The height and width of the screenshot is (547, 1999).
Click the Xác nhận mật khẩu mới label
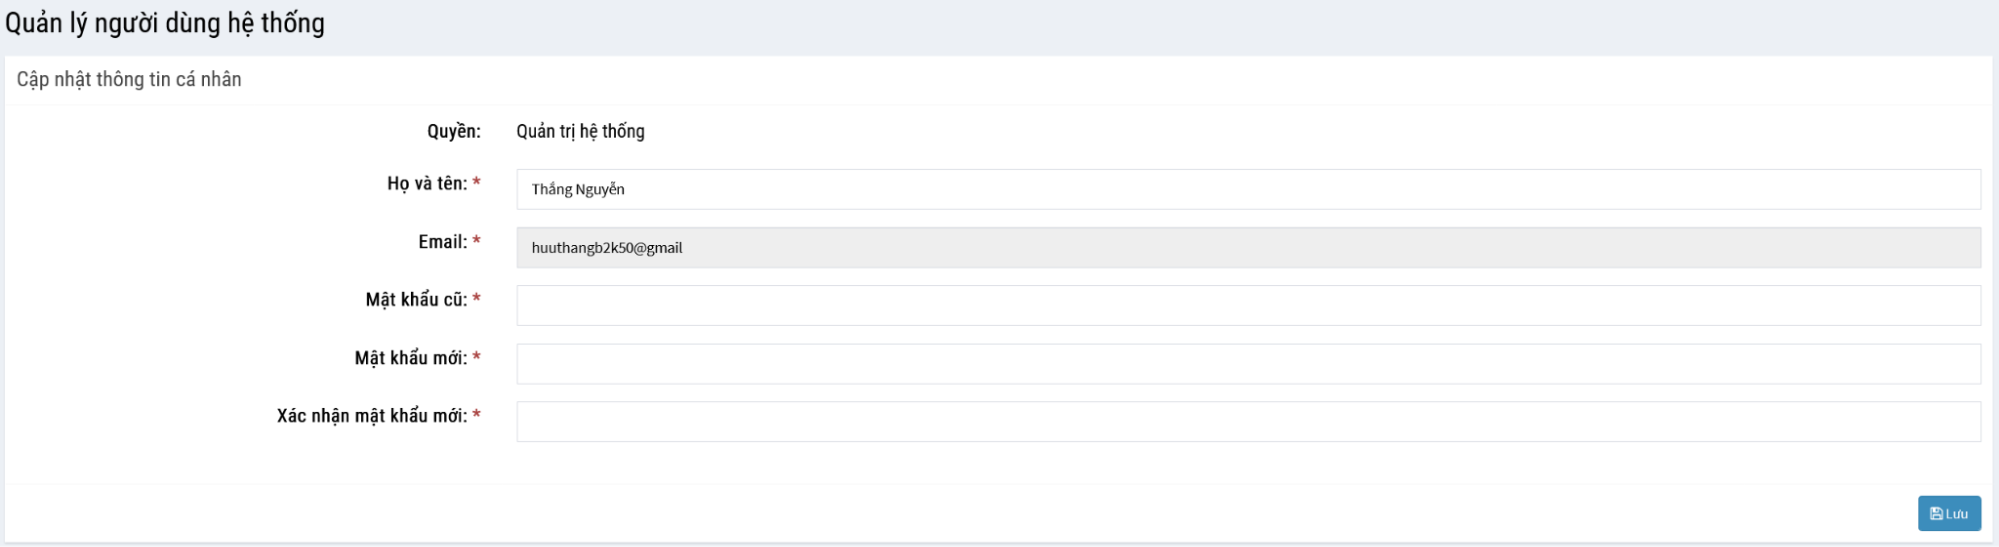[x=372, y=416]
